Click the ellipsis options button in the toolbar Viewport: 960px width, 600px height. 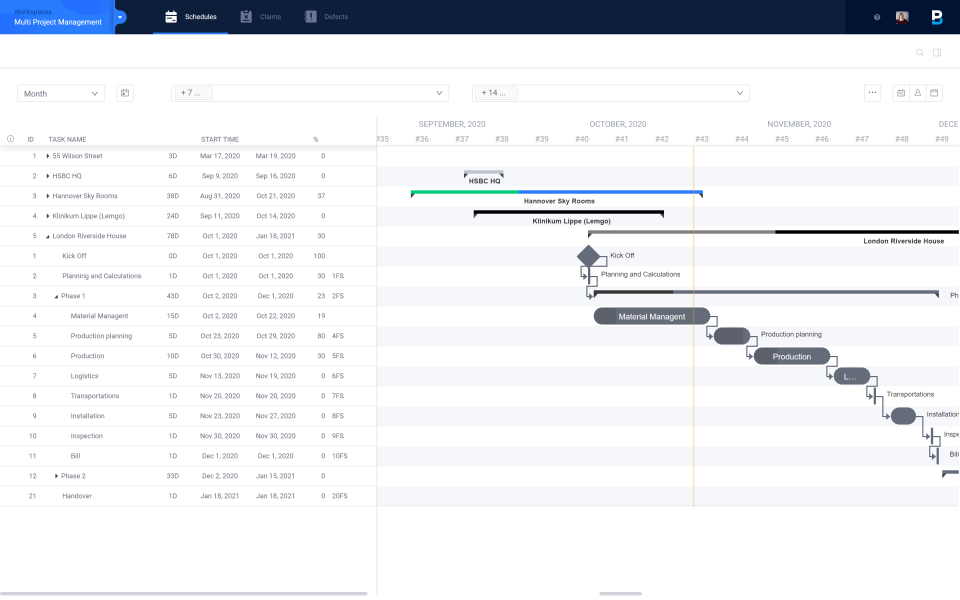[872, 92]
